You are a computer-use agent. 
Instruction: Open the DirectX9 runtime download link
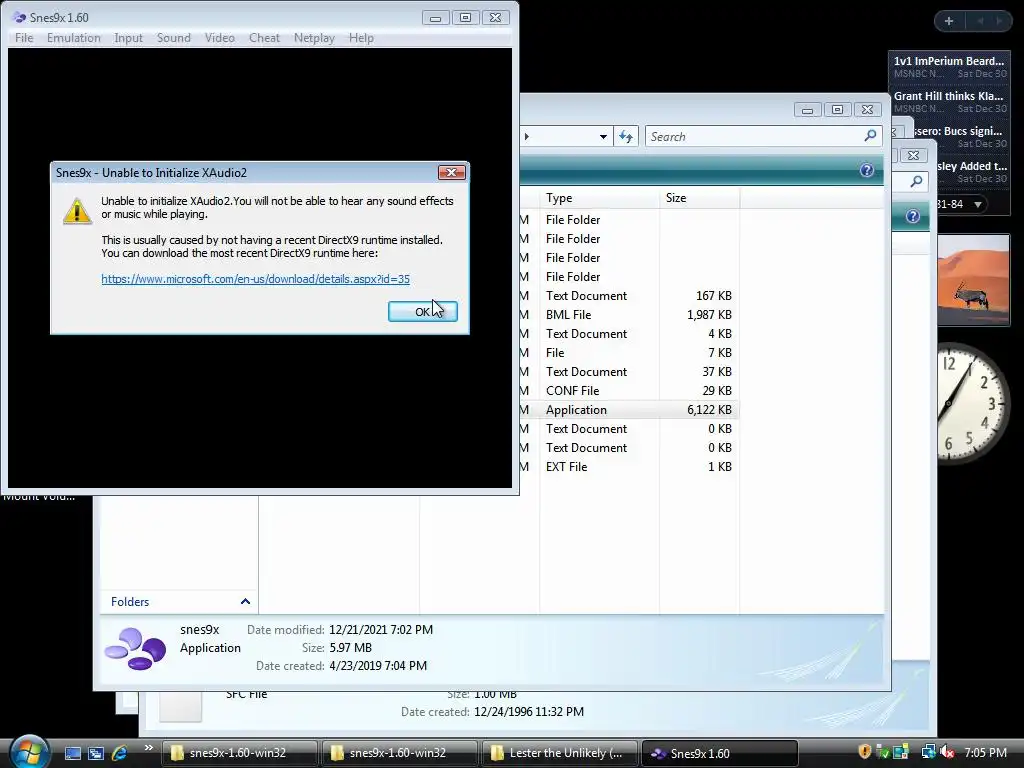[x=255, y=279]
